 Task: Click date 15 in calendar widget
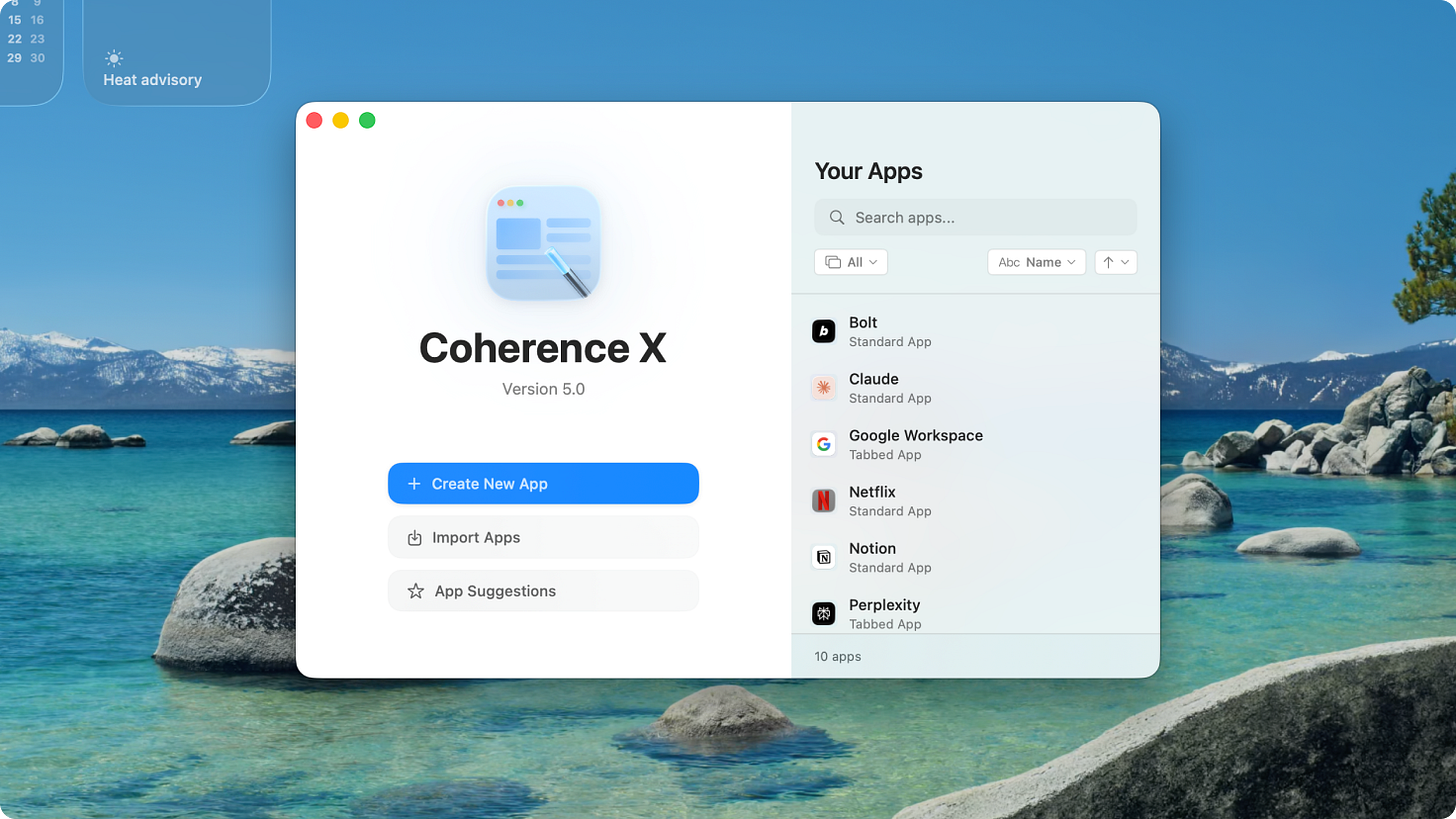(x=14, y=20)
